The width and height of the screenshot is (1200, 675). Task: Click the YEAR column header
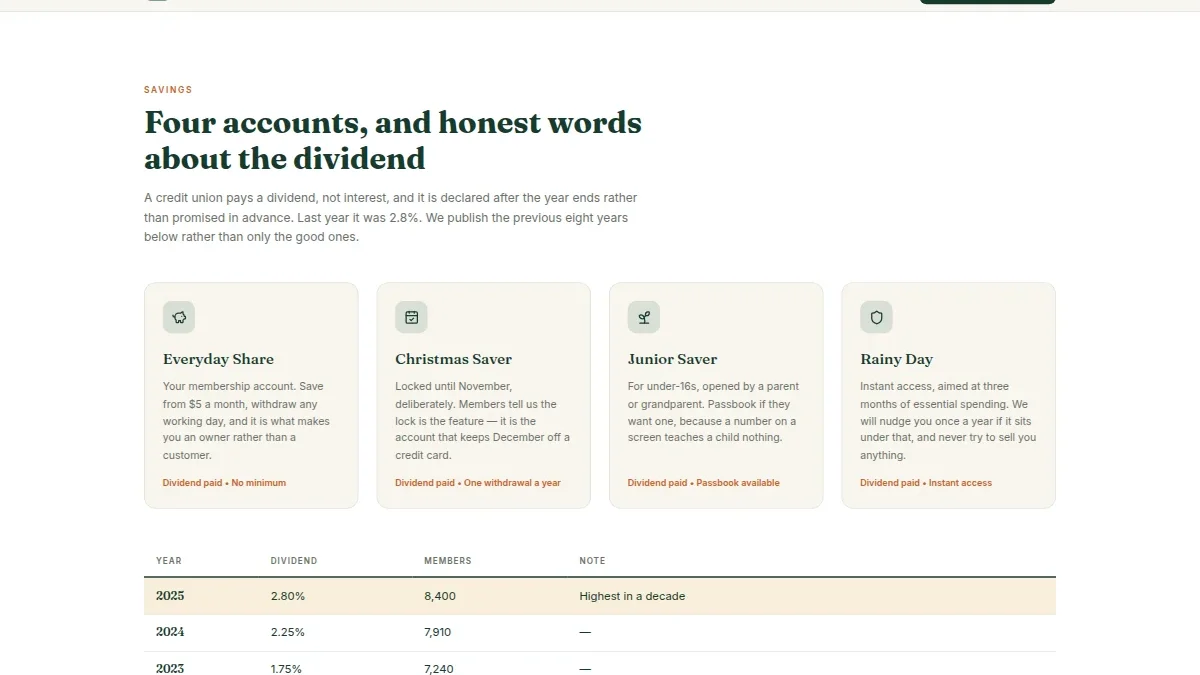[169, 561]
